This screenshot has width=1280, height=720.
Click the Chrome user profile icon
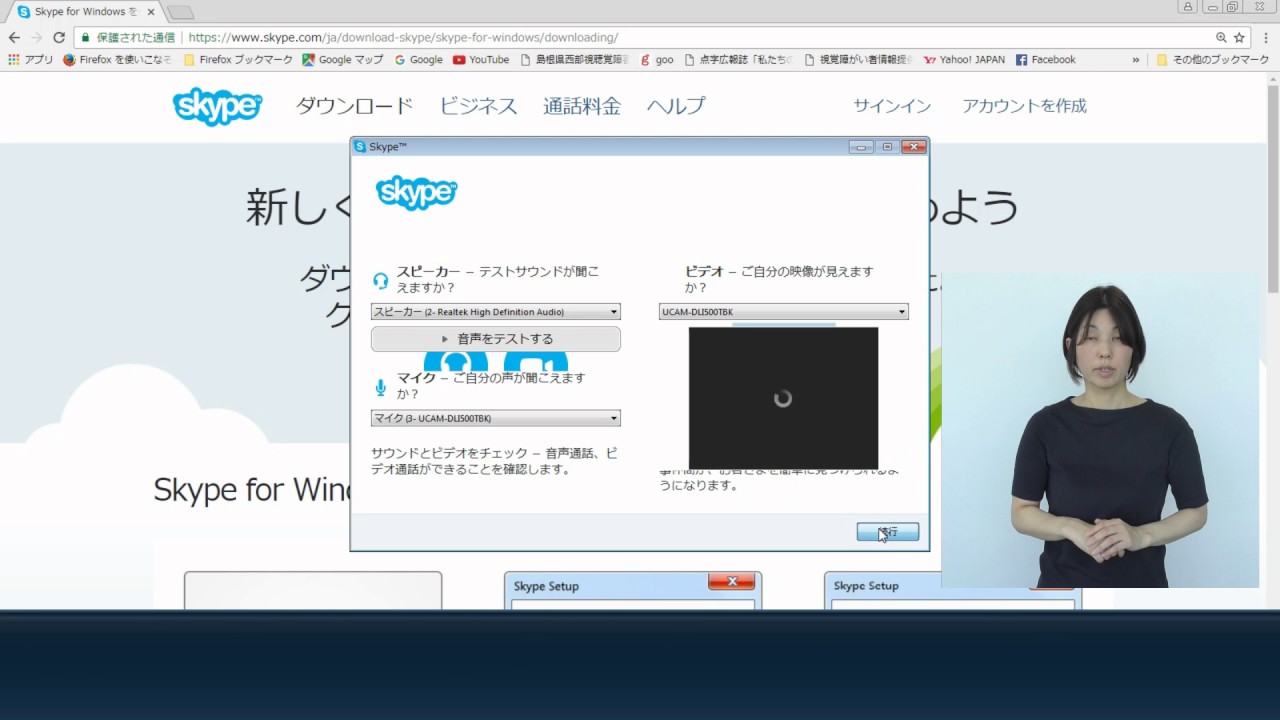coord(1188,7)
